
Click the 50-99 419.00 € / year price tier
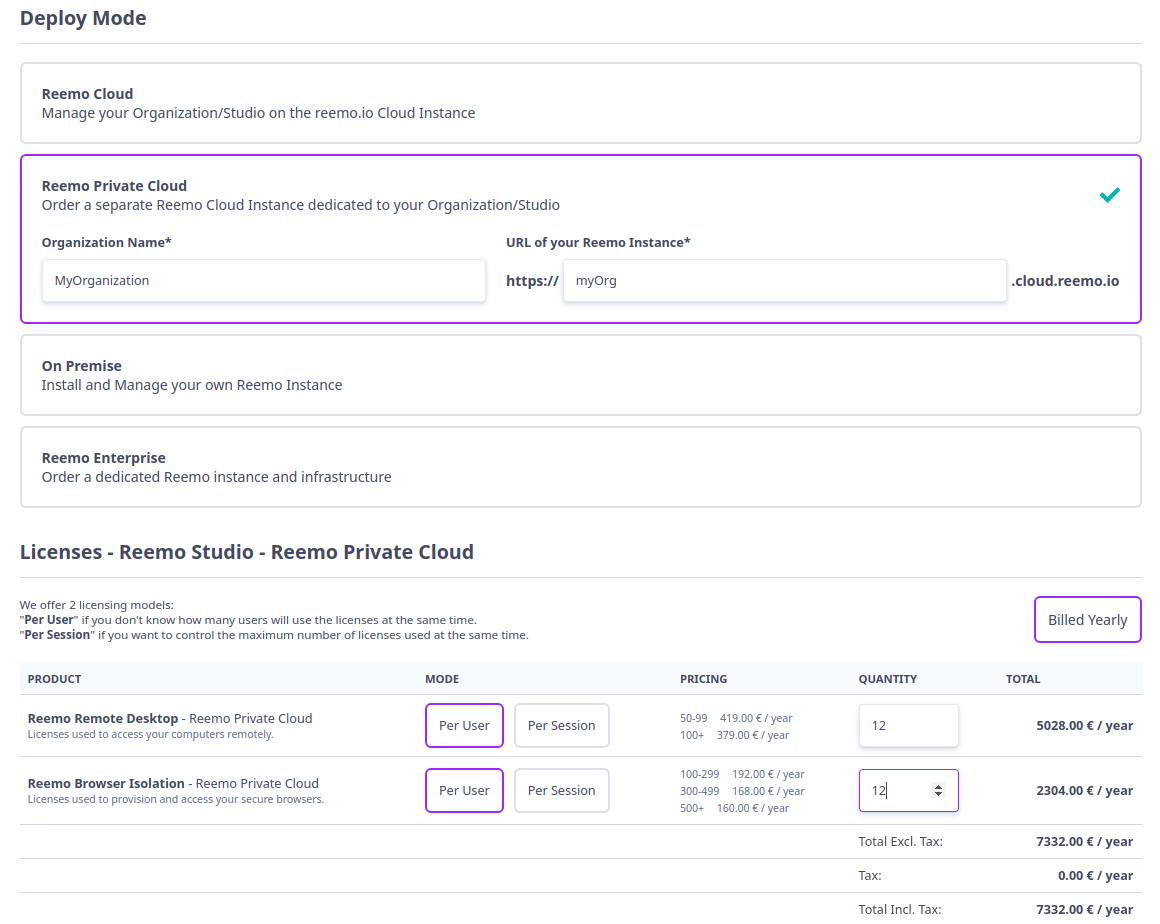[736, 718]
